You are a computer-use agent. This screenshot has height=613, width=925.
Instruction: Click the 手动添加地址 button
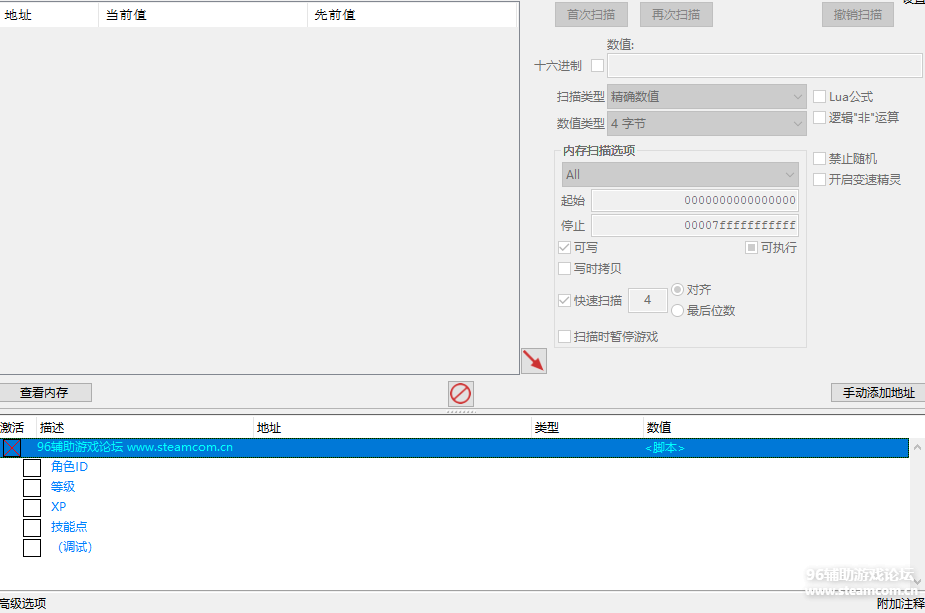tap(876, 393)
